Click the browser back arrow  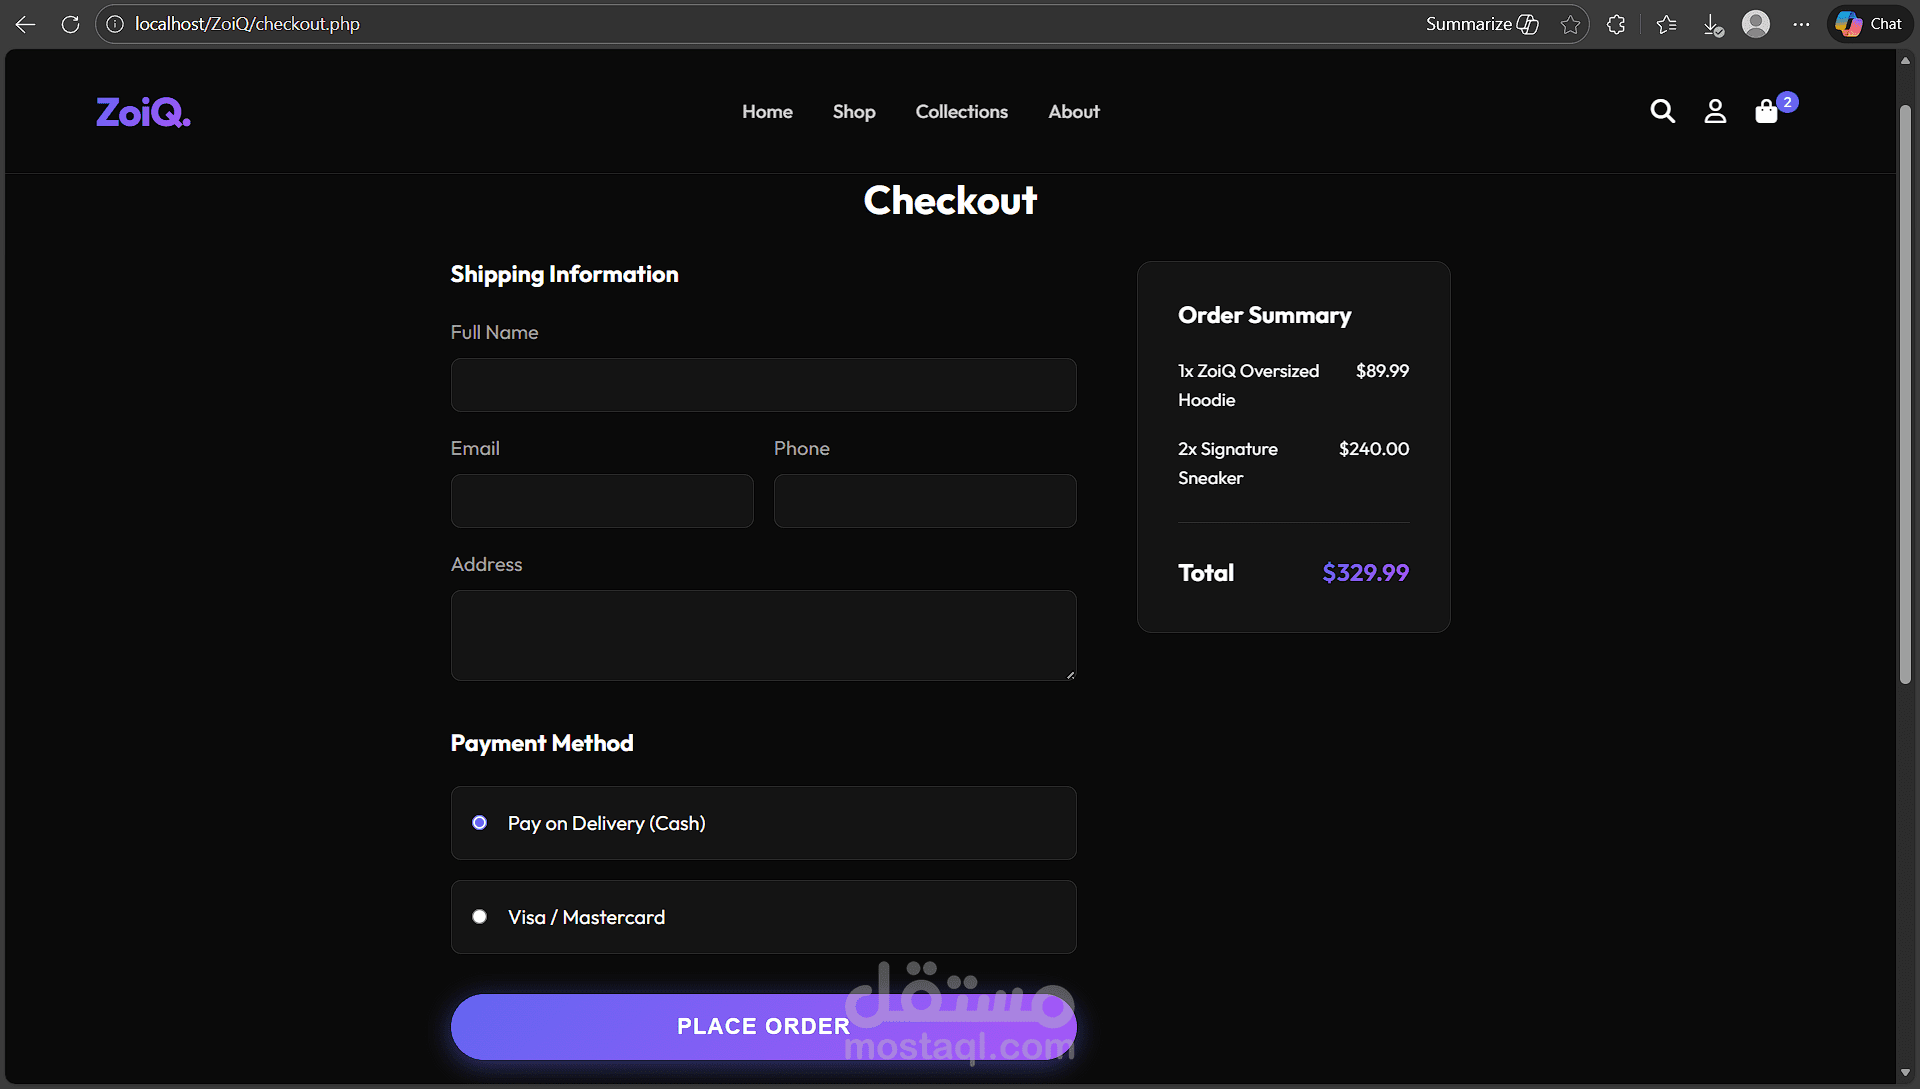[26, 24]
